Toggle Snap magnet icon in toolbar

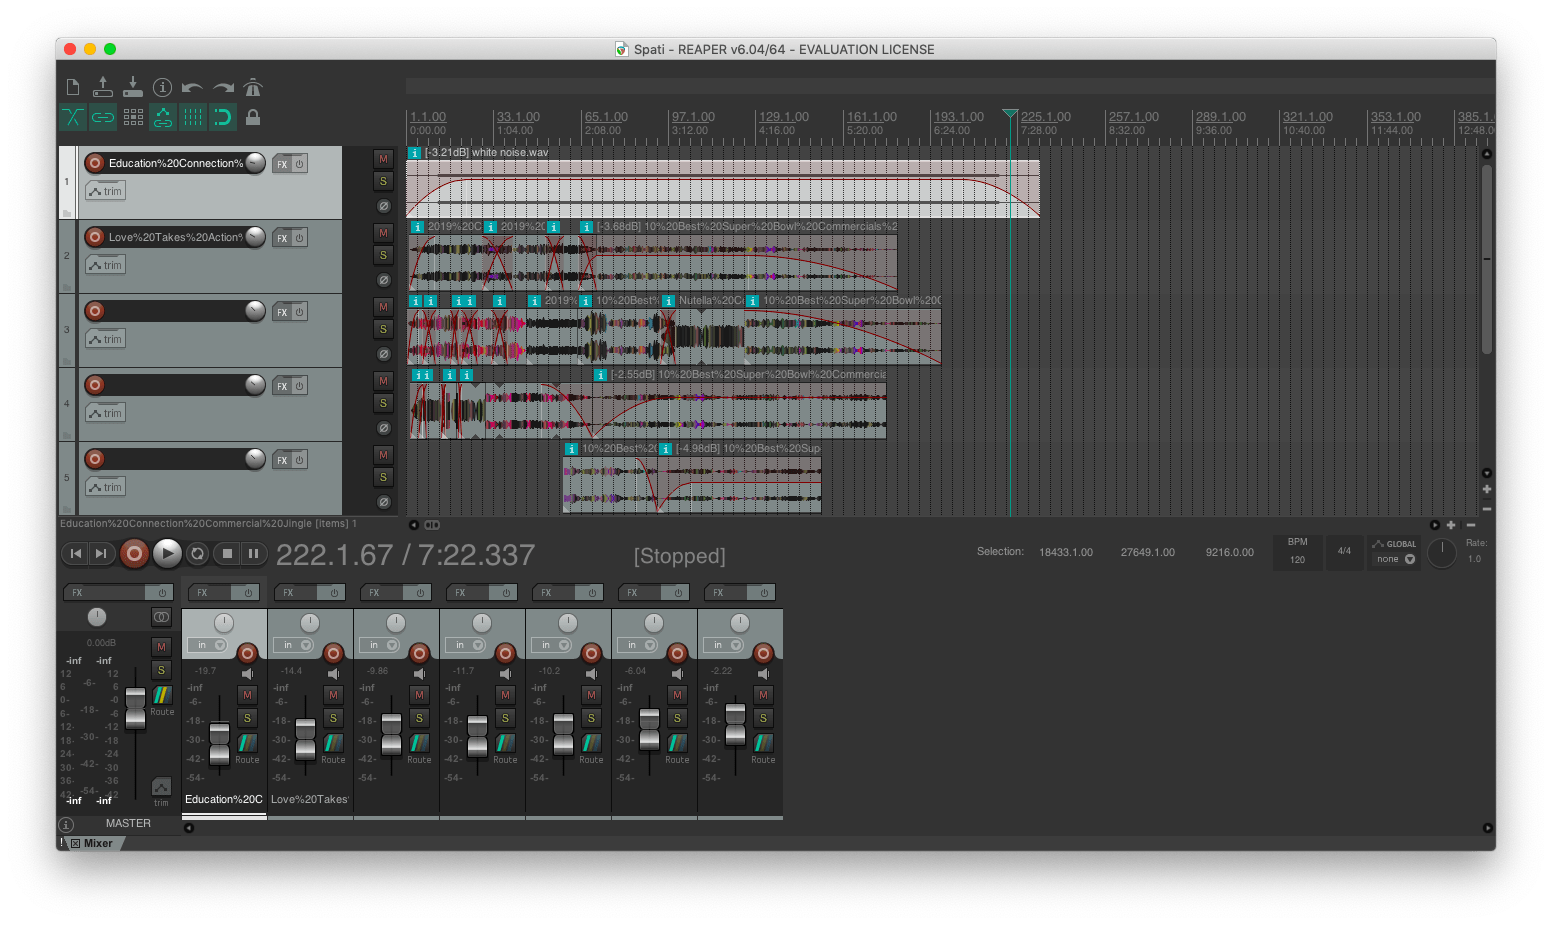pyautogui.click(x=223, y=117)
